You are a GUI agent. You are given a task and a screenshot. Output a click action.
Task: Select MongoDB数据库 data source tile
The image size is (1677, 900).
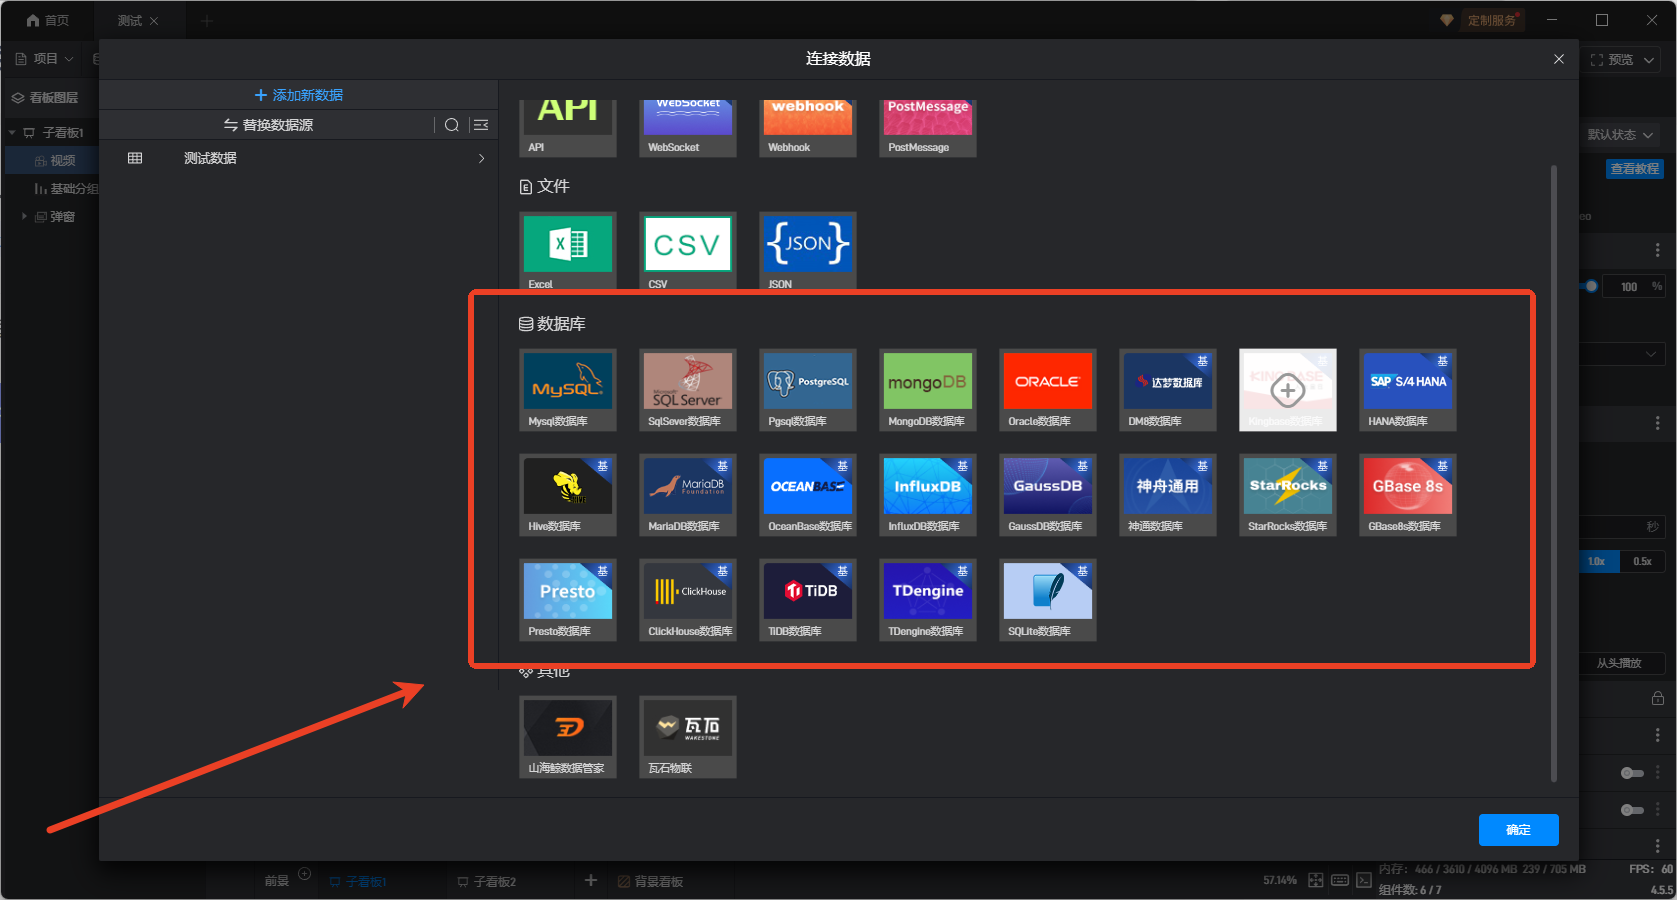tap(928, 390)
